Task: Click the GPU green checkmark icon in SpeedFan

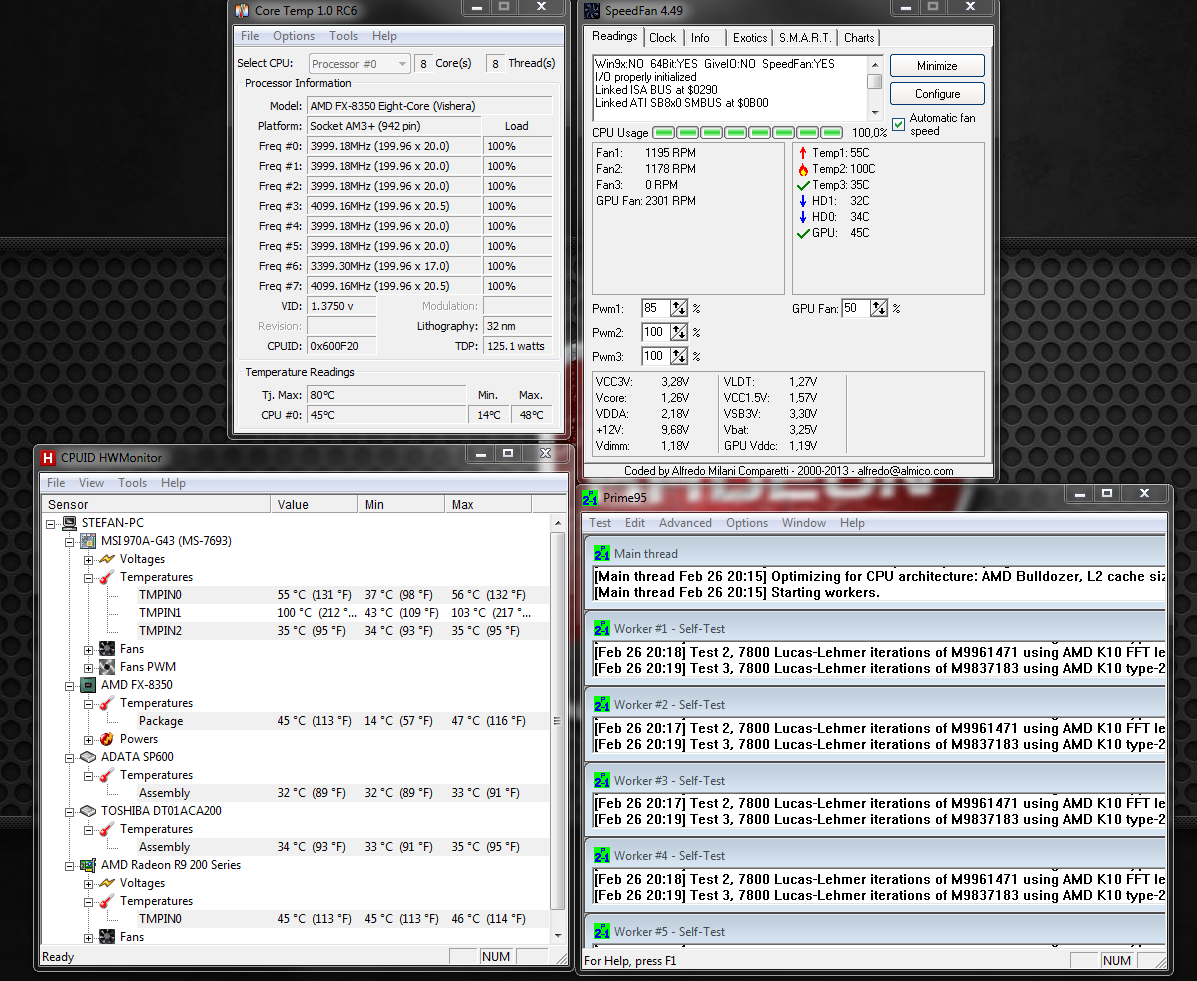Action: [x=803, y=233]
